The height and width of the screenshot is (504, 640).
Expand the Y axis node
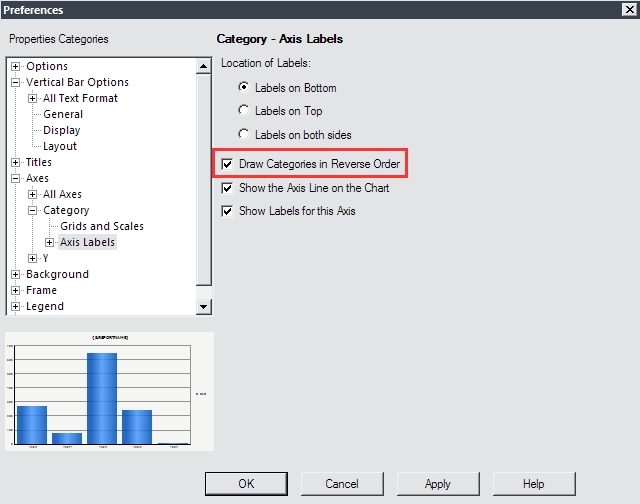(33, 259)
